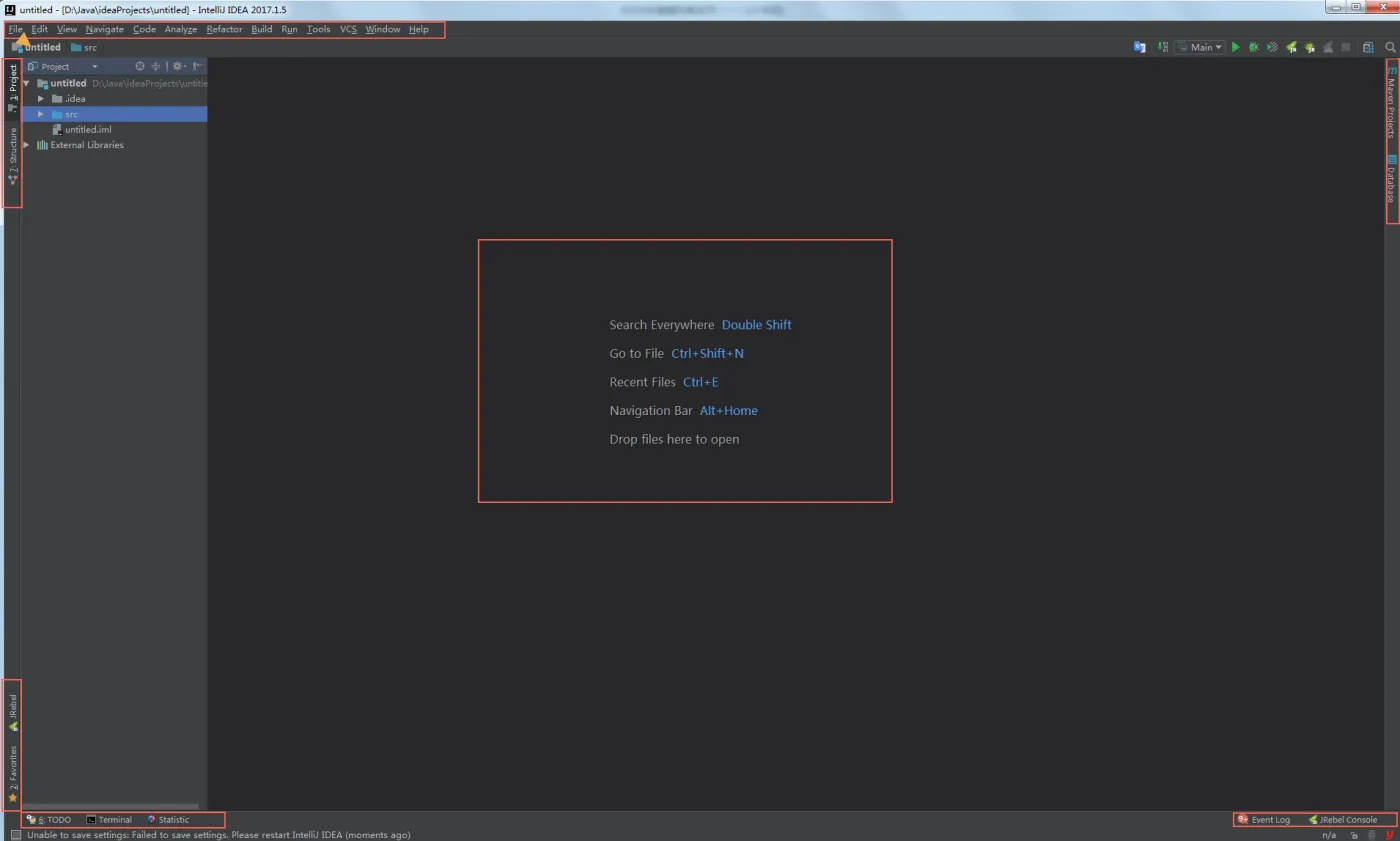1400x841 pixels.
Task: Toggle the Project tool window side tab
Action: coord(13,88)
